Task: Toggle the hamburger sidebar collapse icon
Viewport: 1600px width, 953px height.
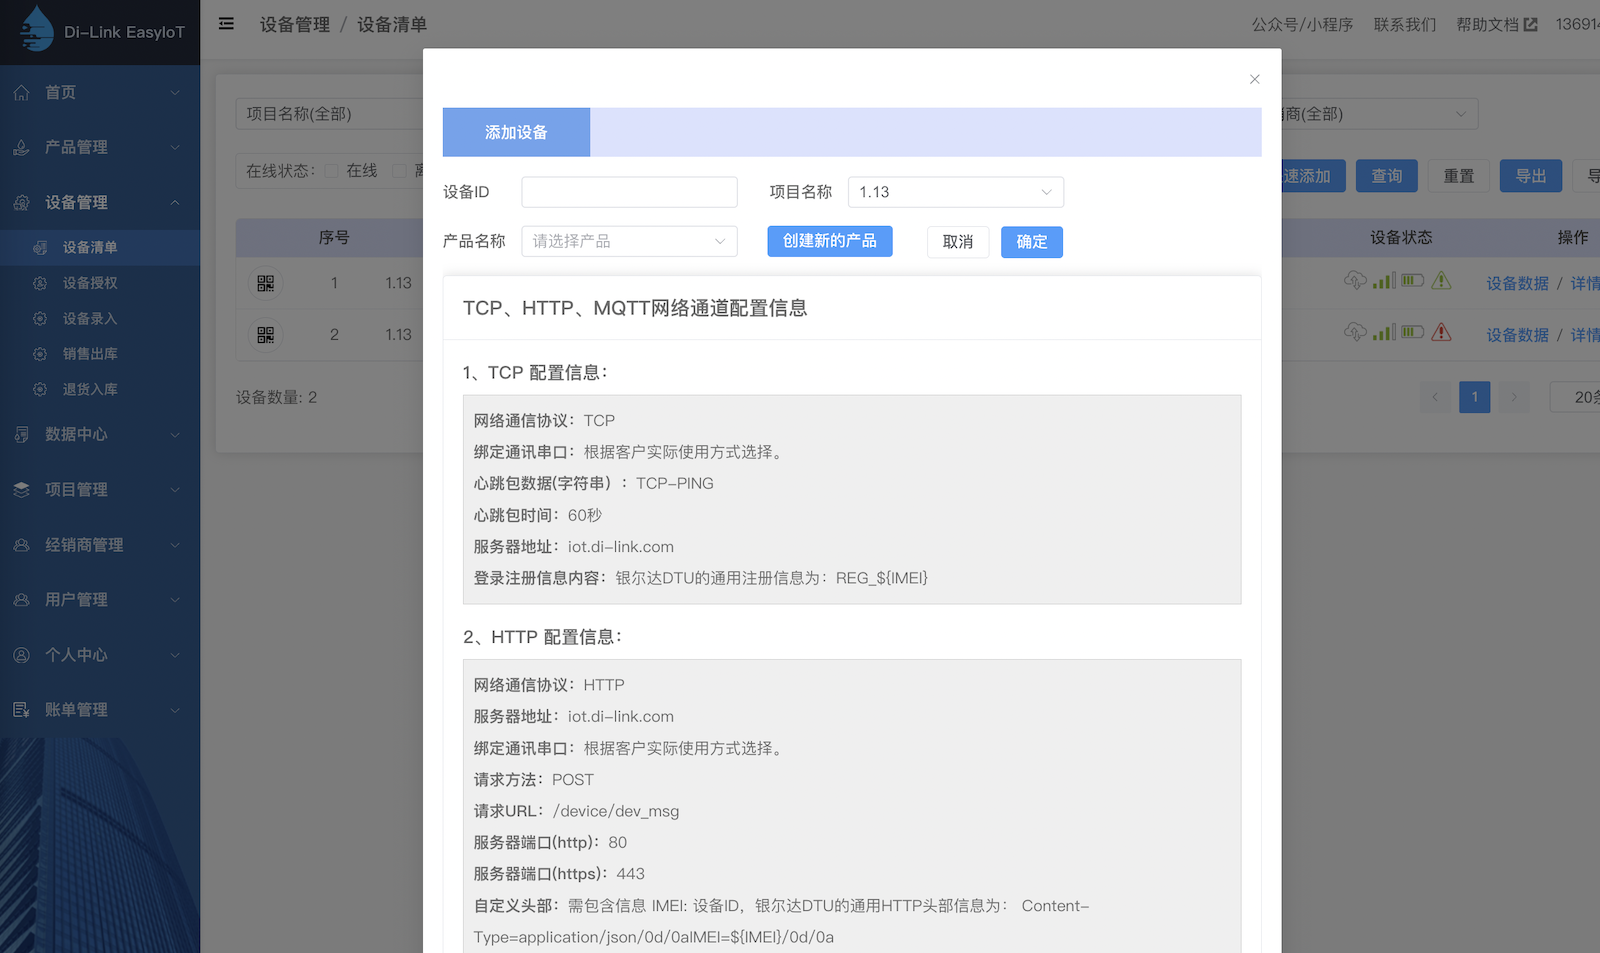Action: click(226, 24)
